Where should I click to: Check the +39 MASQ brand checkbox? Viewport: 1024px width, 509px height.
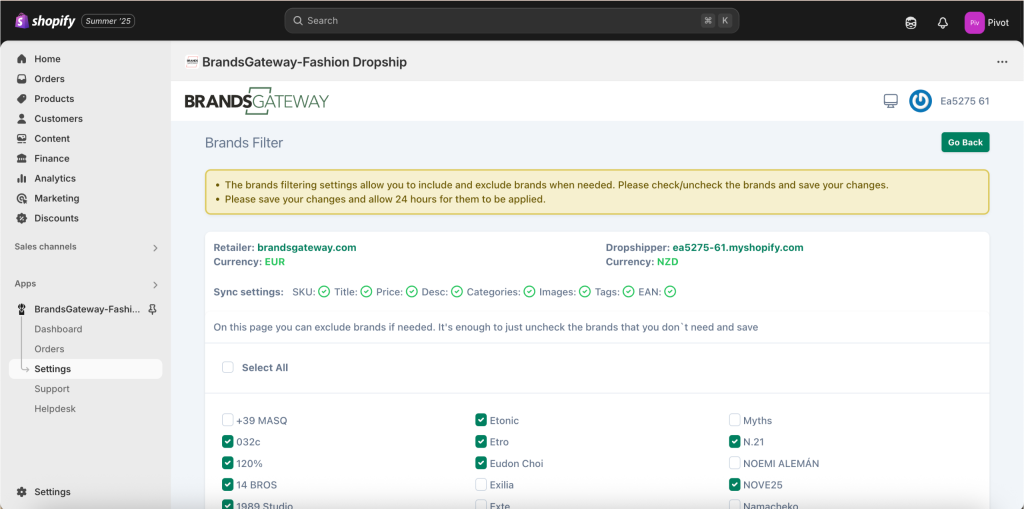tap(227, 420)
